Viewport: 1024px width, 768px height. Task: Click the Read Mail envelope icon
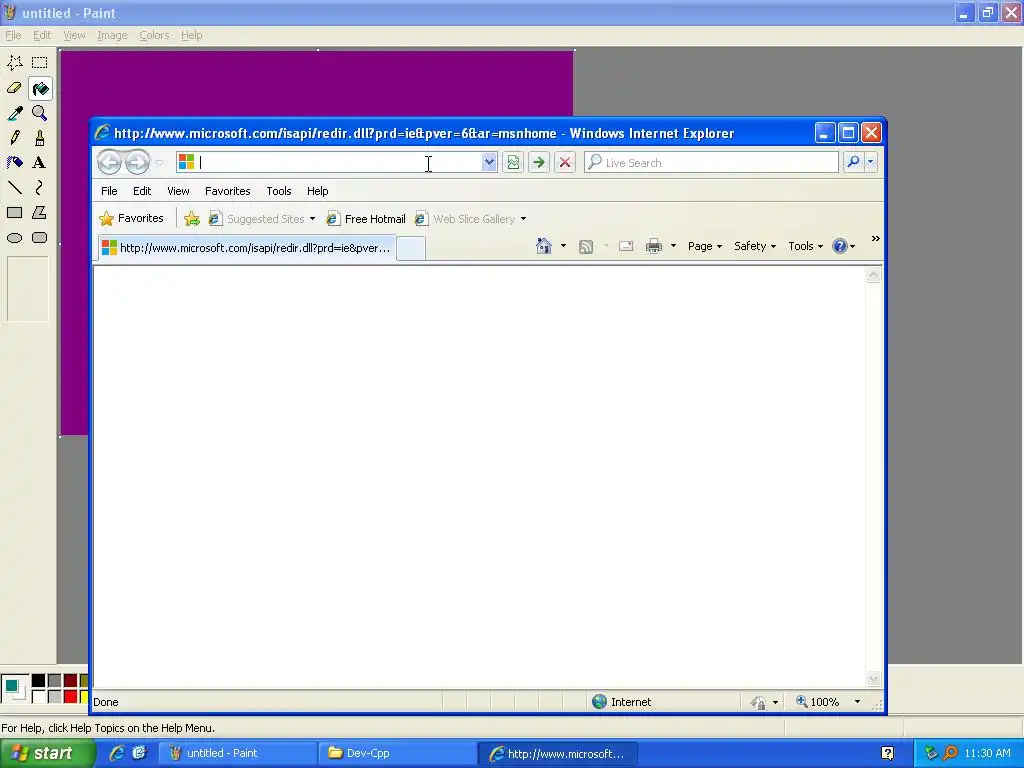coord(626,246)
